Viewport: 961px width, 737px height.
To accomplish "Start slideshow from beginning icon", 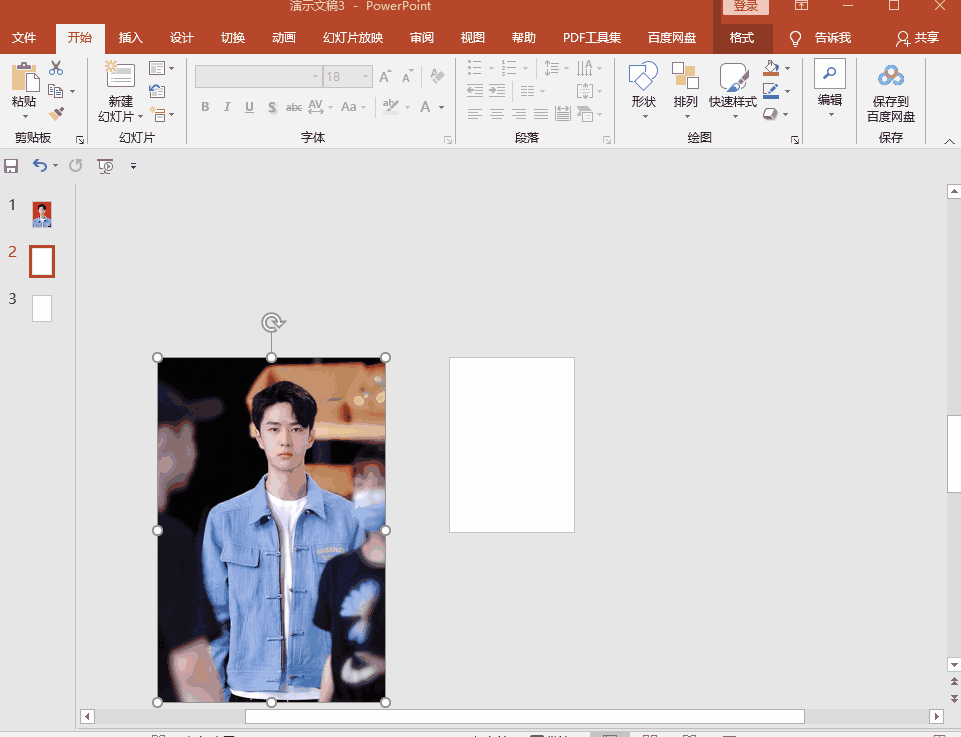I will click(105, 166).
